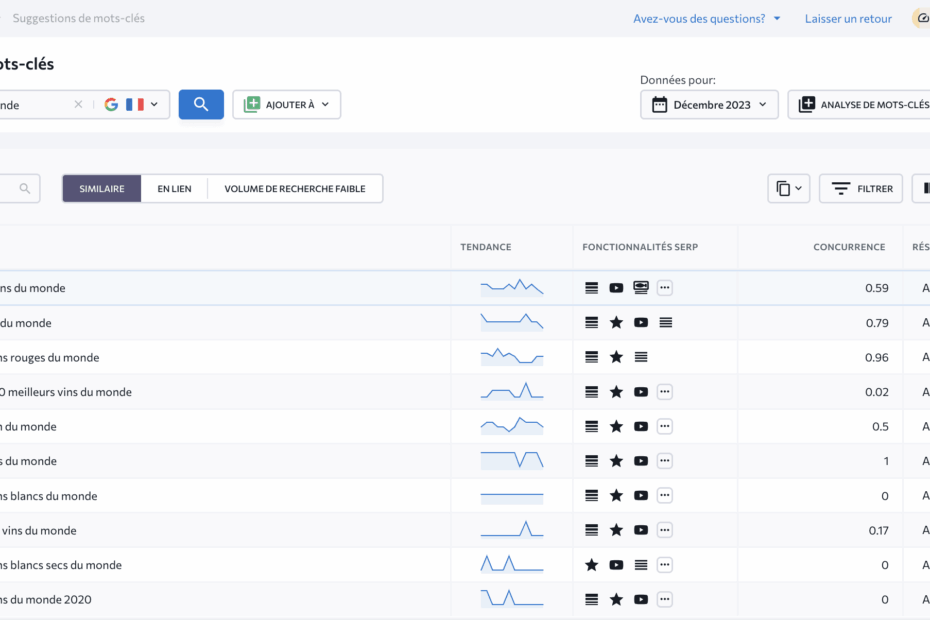Open the AJOUTER À dropdown

(286, 104)
